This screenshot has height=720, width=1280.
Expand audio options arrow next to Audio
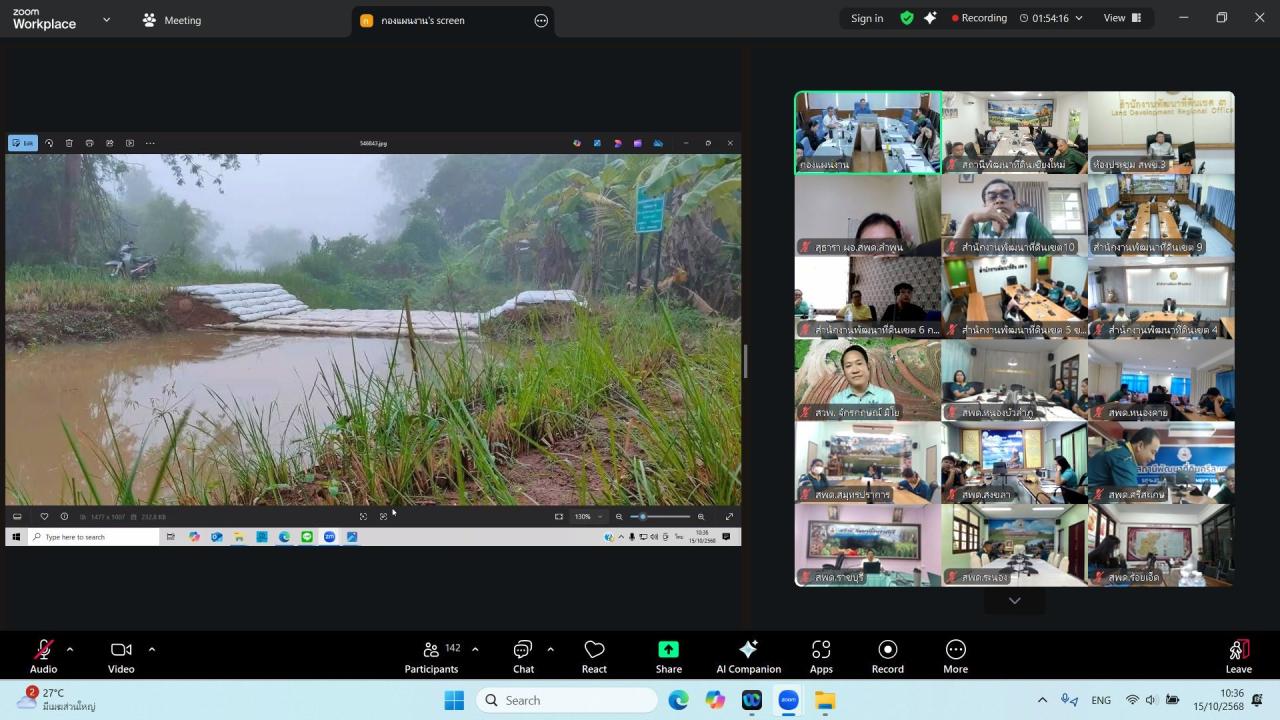pyautogui.click(x=70, y=649)
